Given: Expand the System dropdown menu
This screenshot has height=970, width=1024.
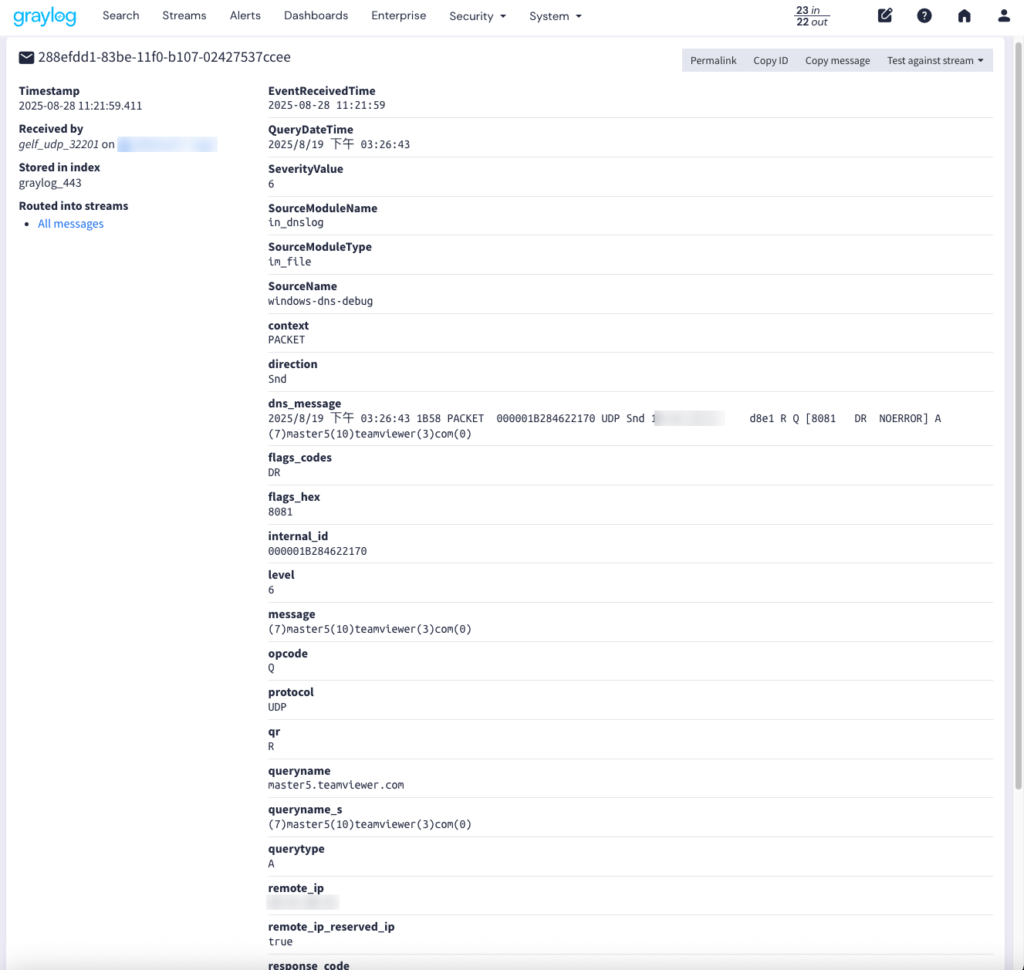Looking at the screenshot, I should tap(555, 16).
